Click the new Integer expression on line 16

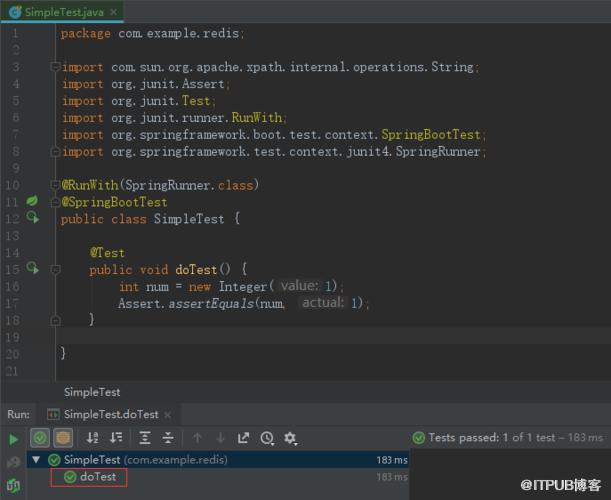[263, 287]
